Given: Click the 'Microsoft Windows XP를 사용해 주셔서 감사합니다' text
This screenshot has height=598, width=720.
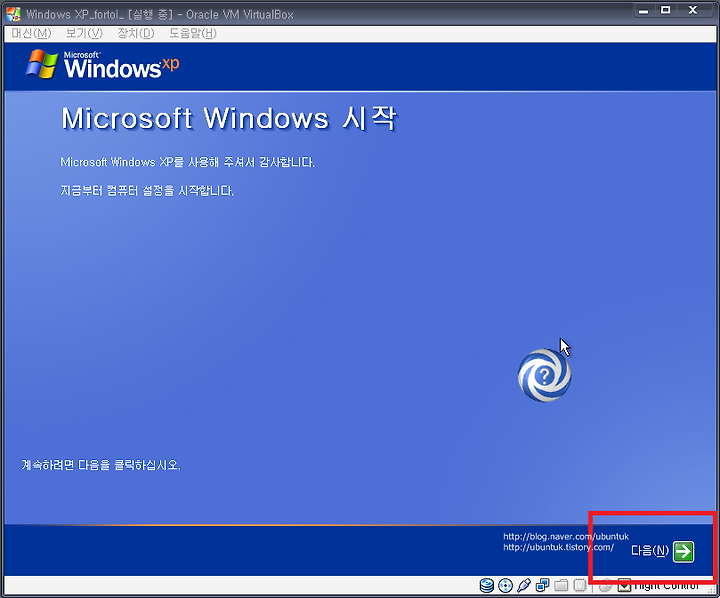Looking at the screenshot, I should click(x=187, y=162).
